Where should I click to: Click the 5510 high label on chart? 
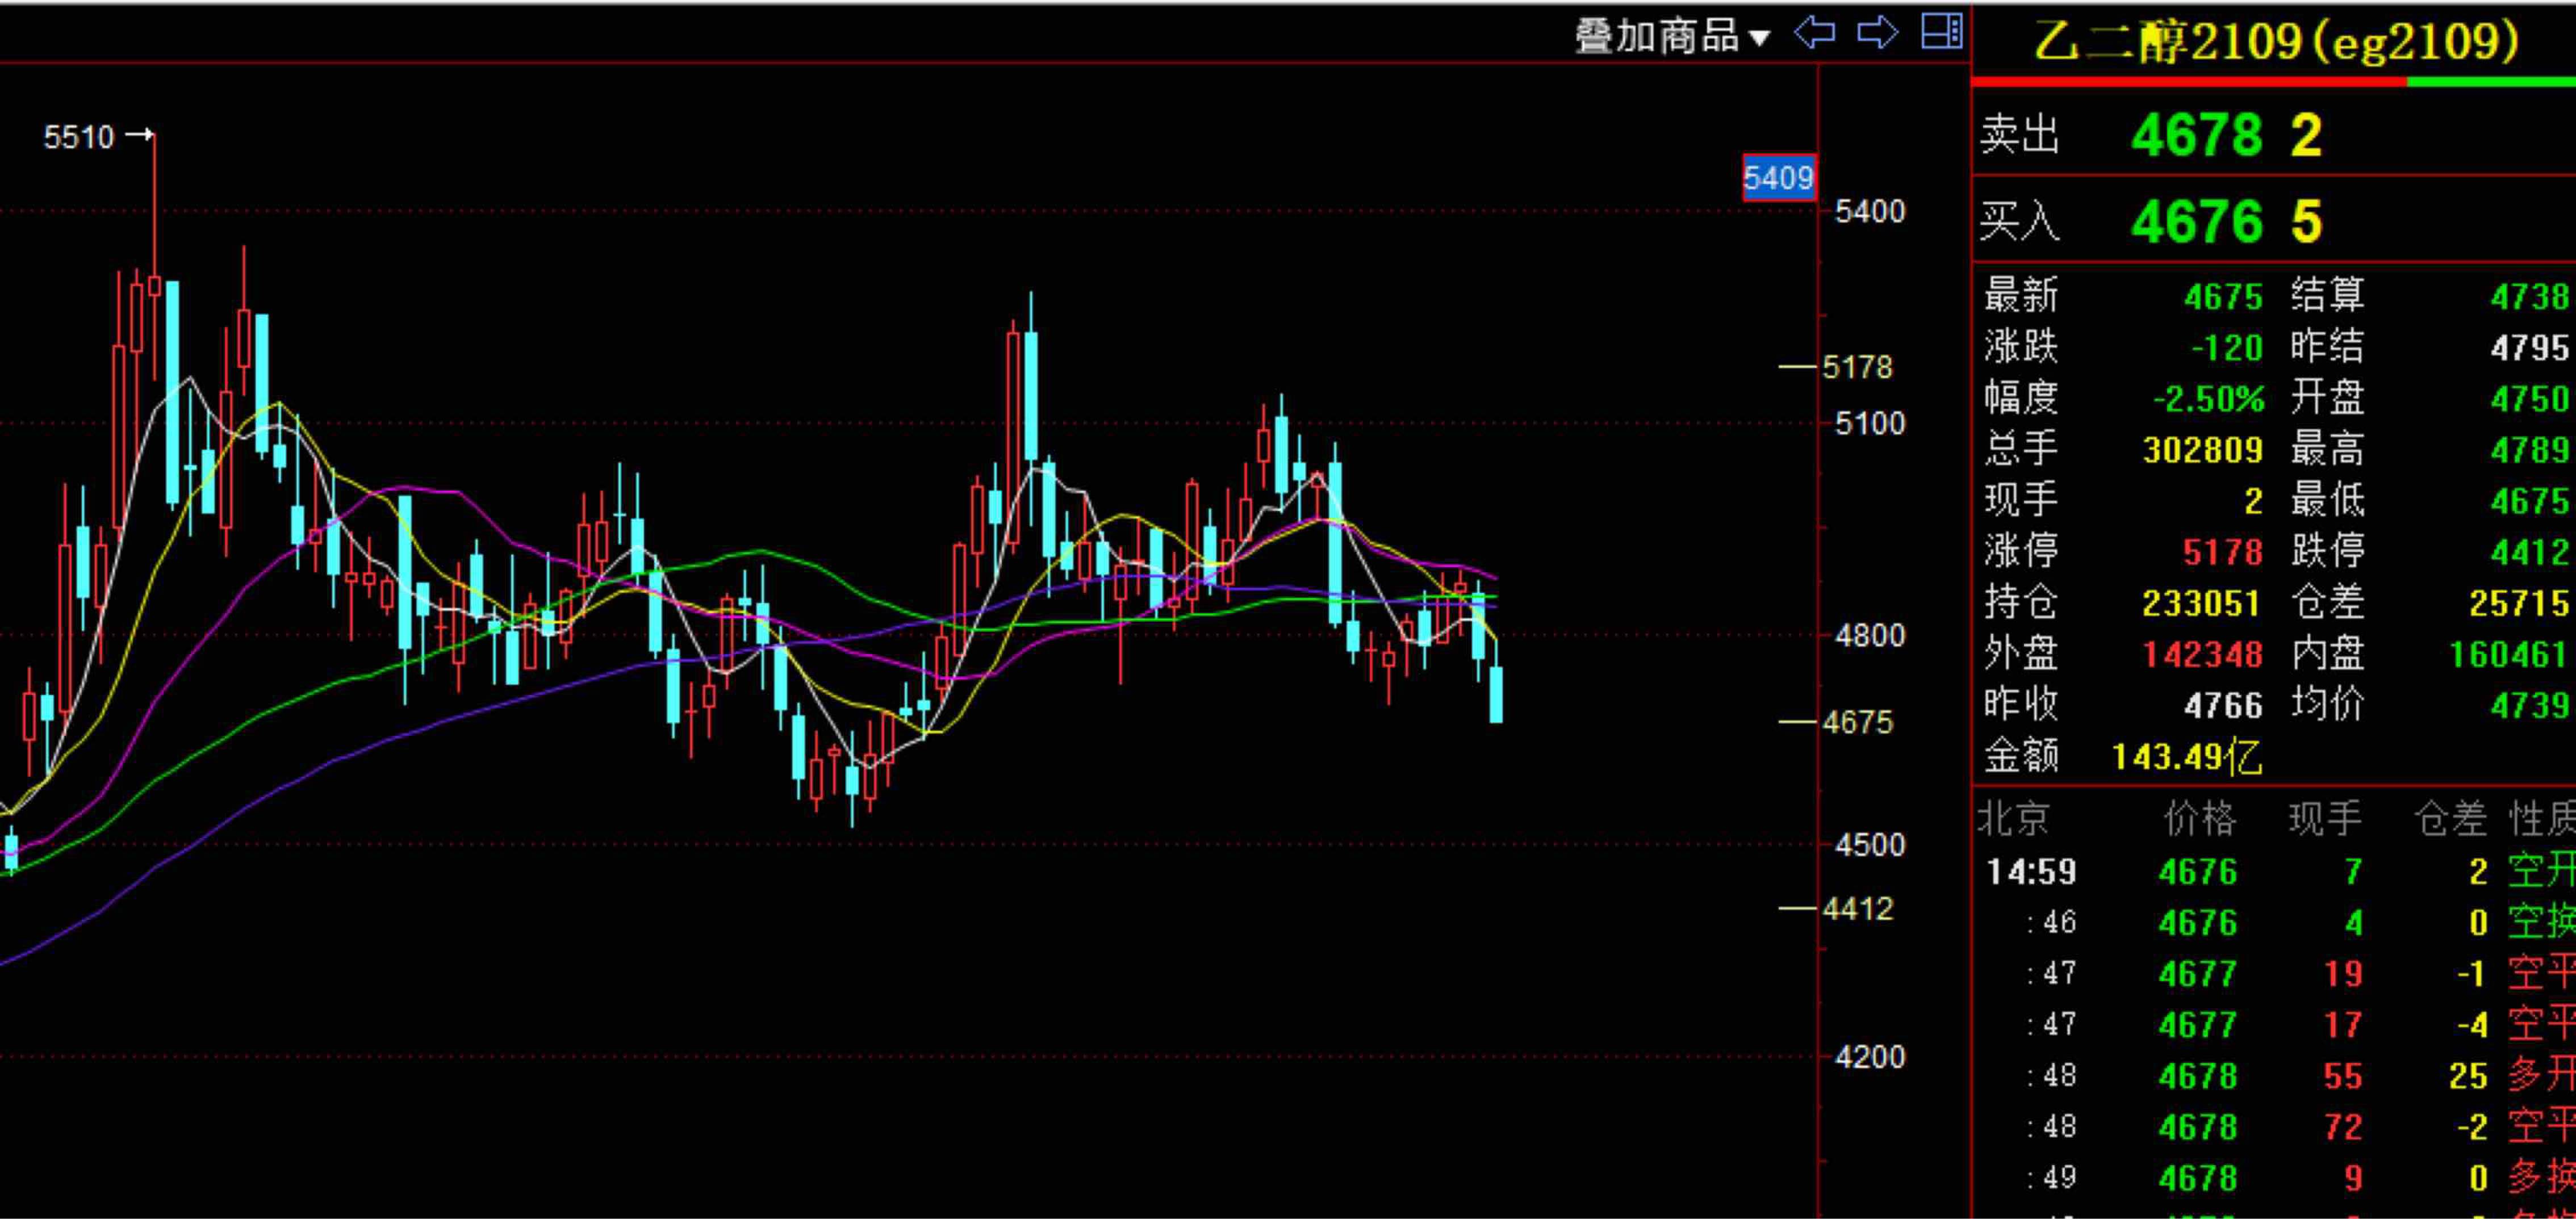point(79,136)
